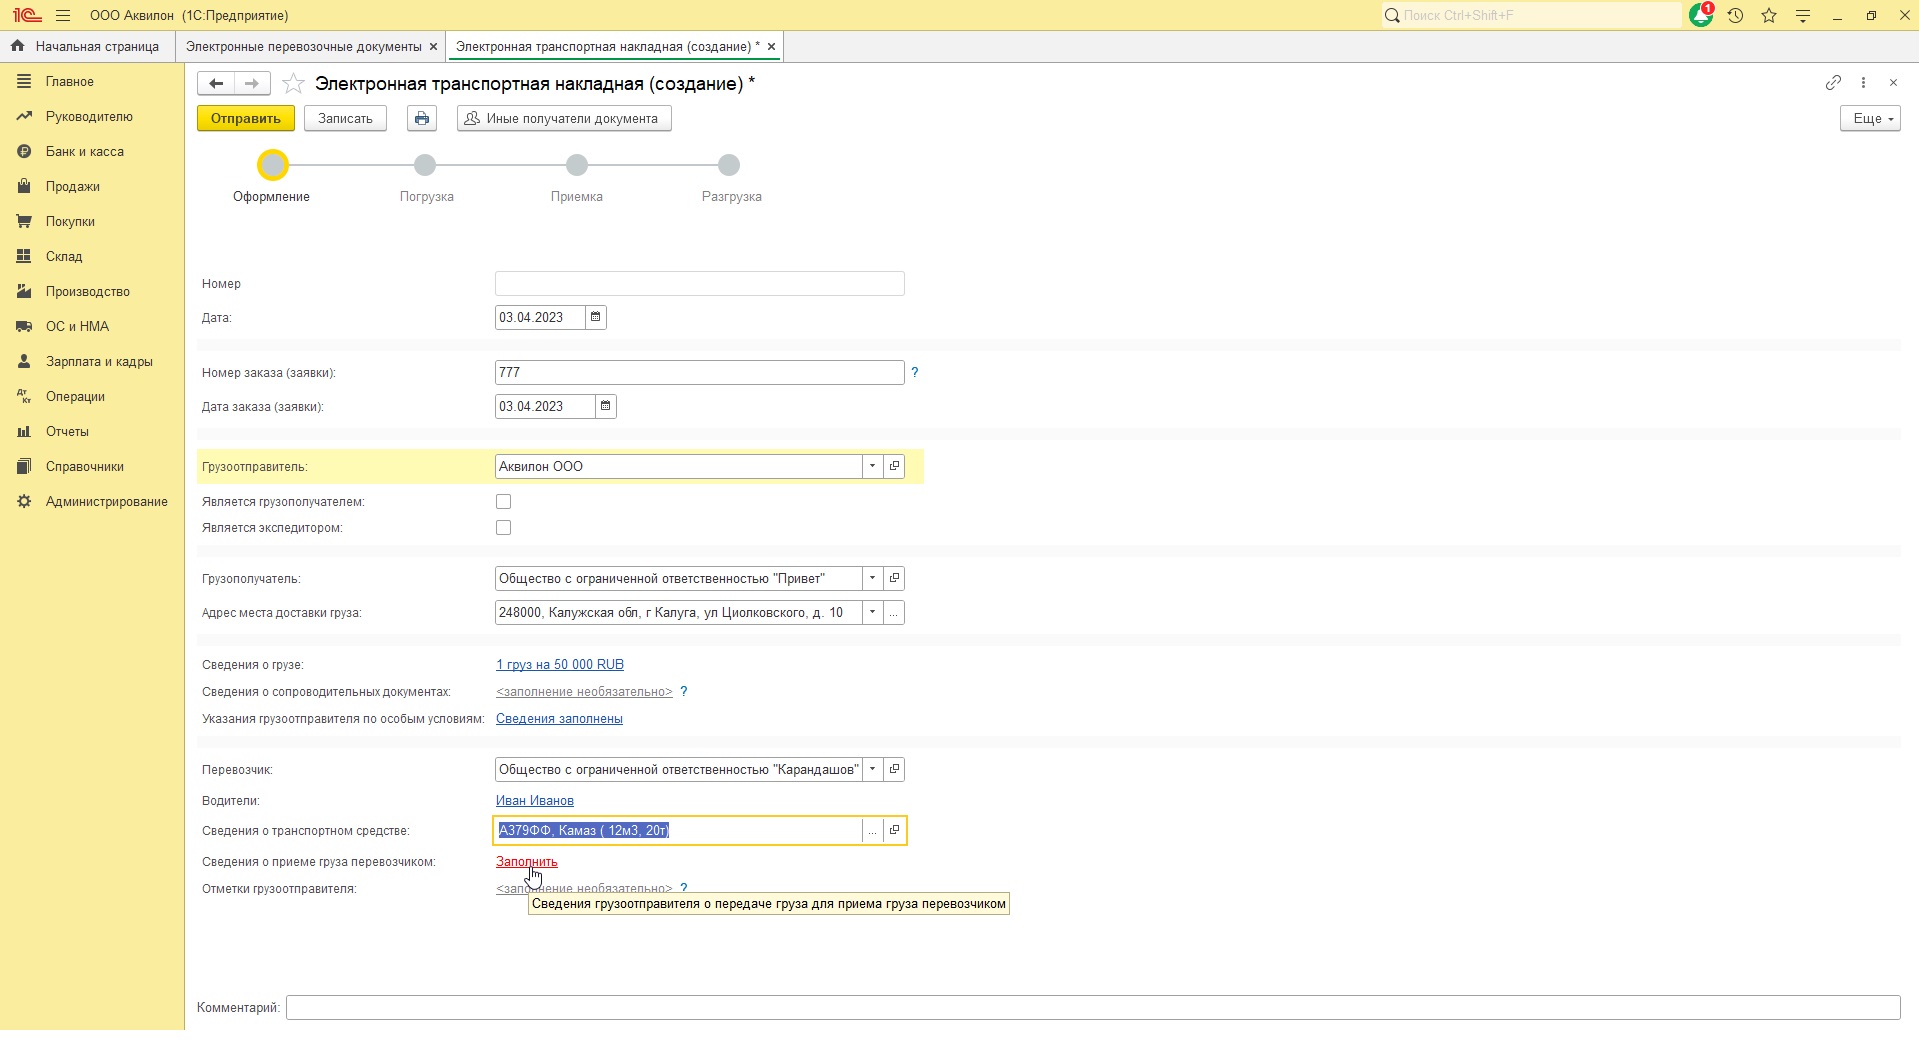The image size is (1919, 1063).
Task: Expand the Грузоотправитель dropdown list
Action: pyautogui.click(x=872, y=466)
